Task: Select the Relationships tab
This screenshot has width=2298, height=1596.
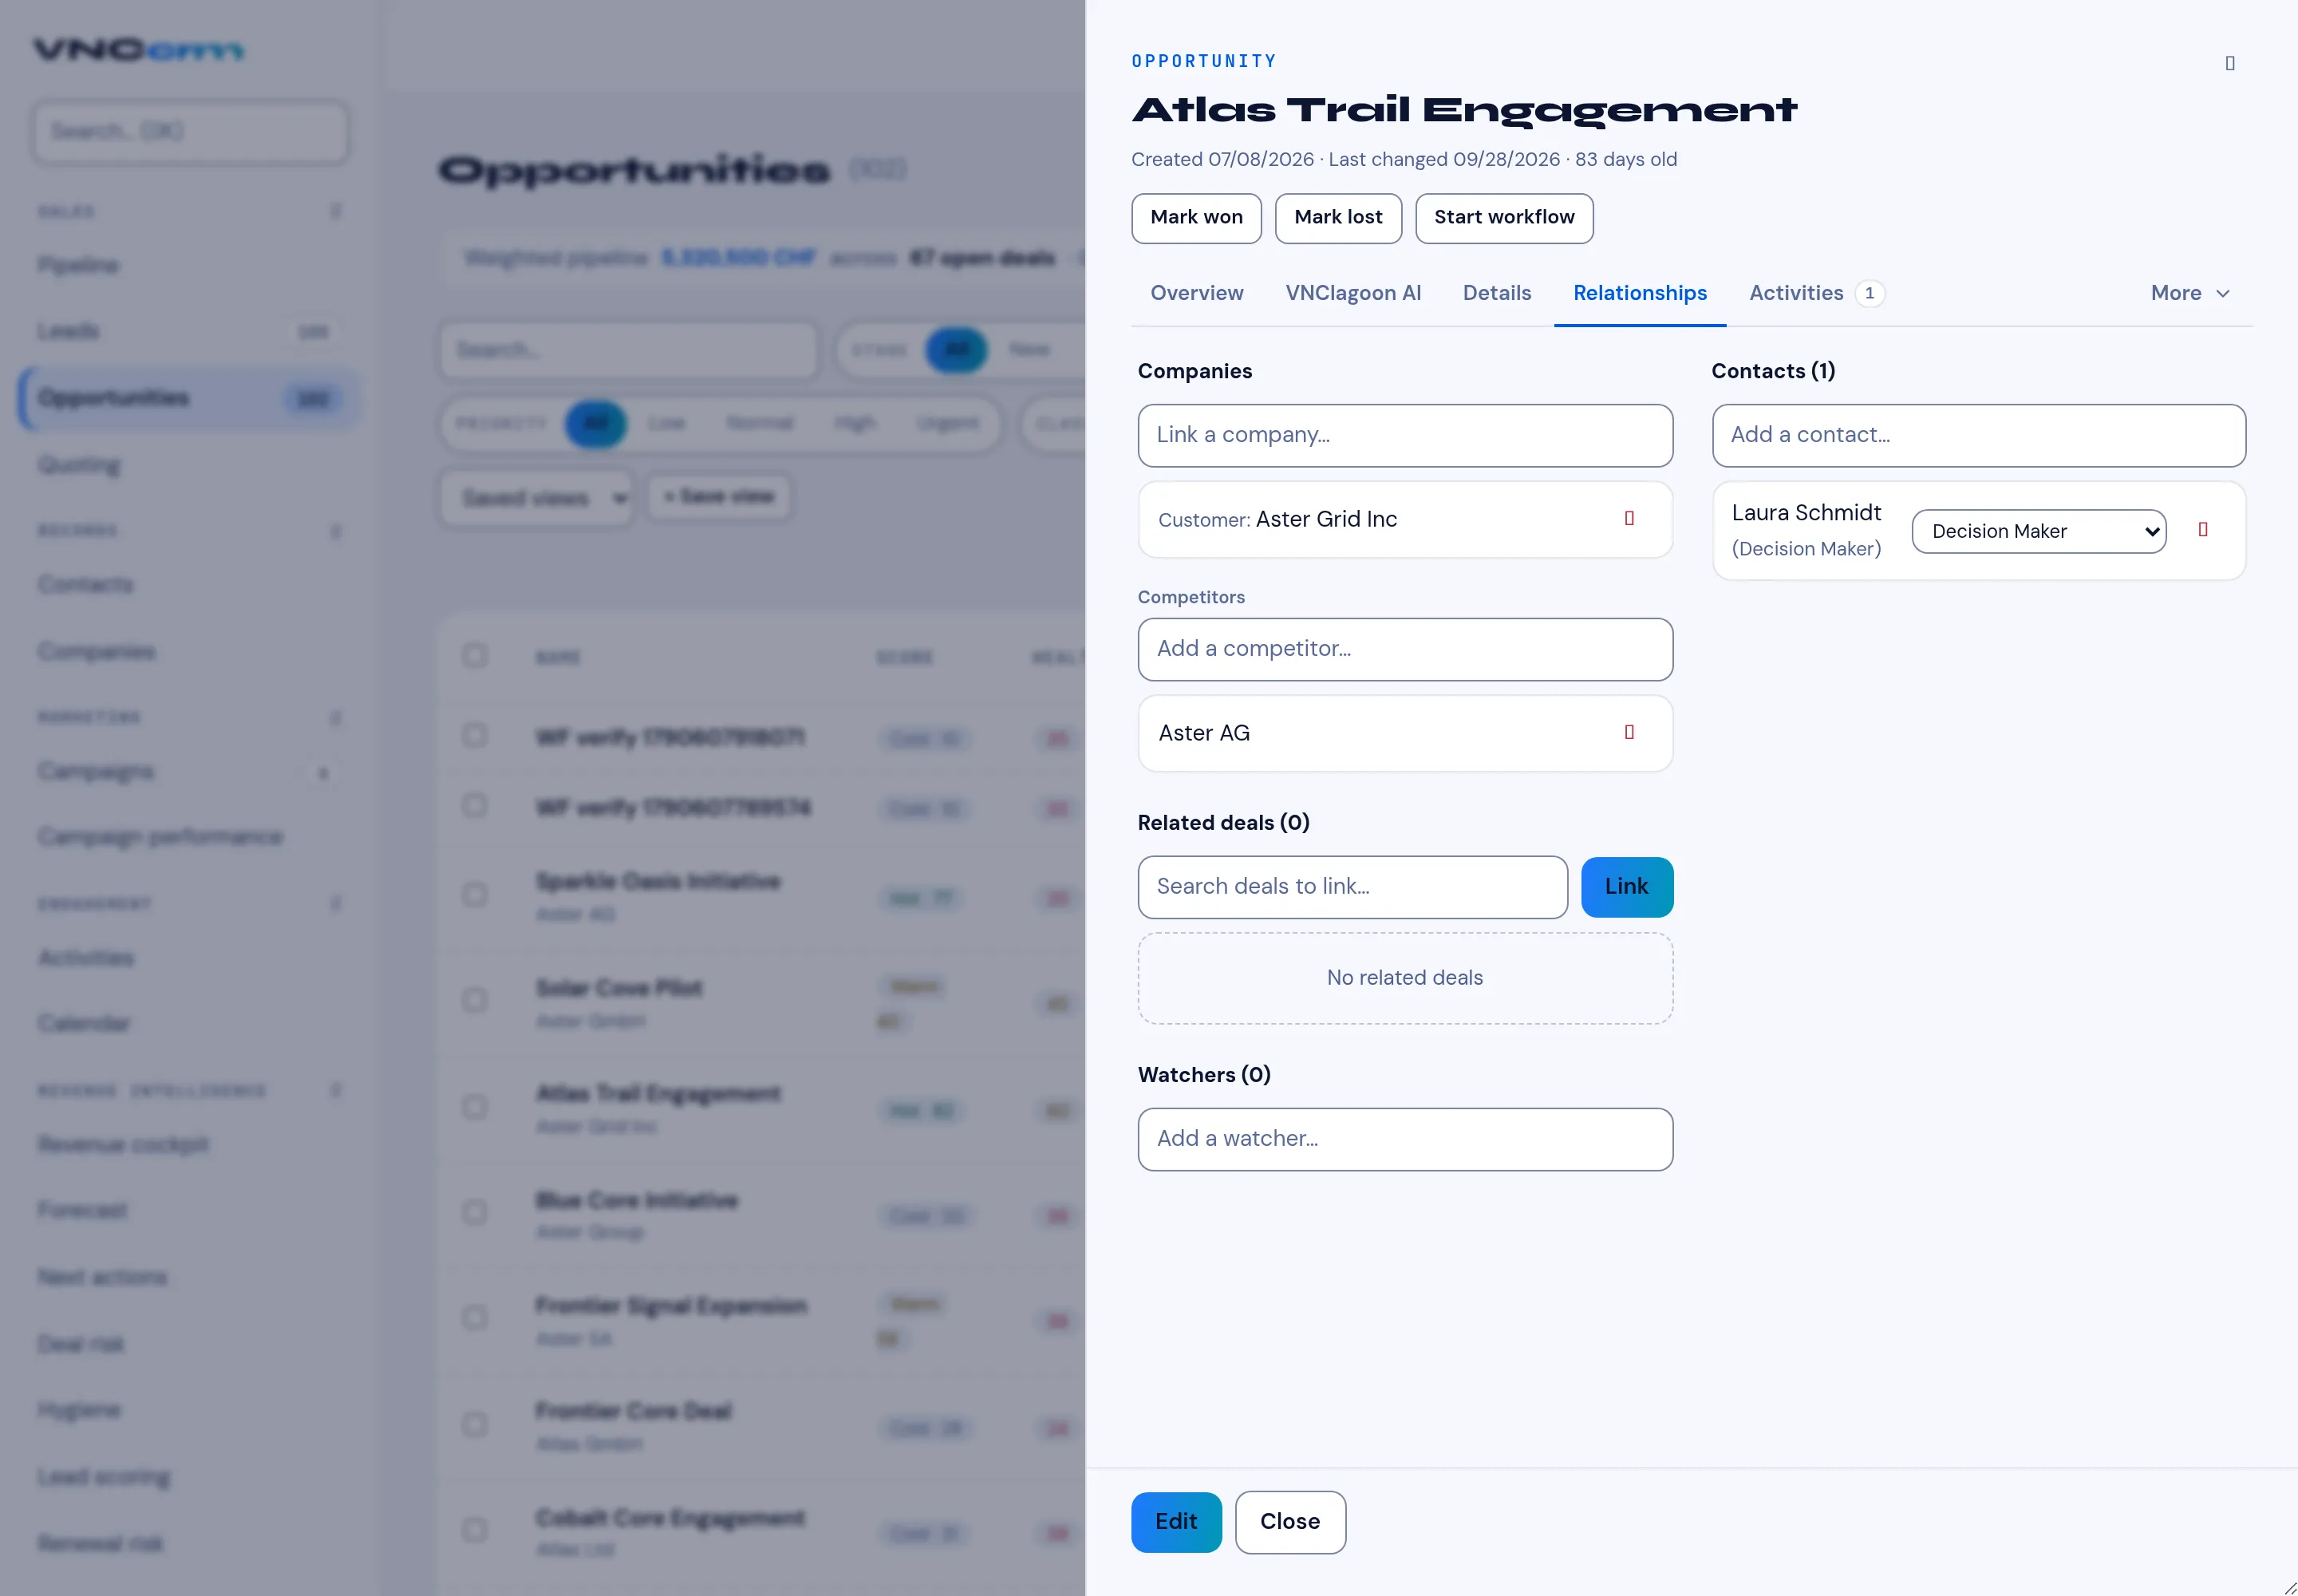Action: [1639, 293]
